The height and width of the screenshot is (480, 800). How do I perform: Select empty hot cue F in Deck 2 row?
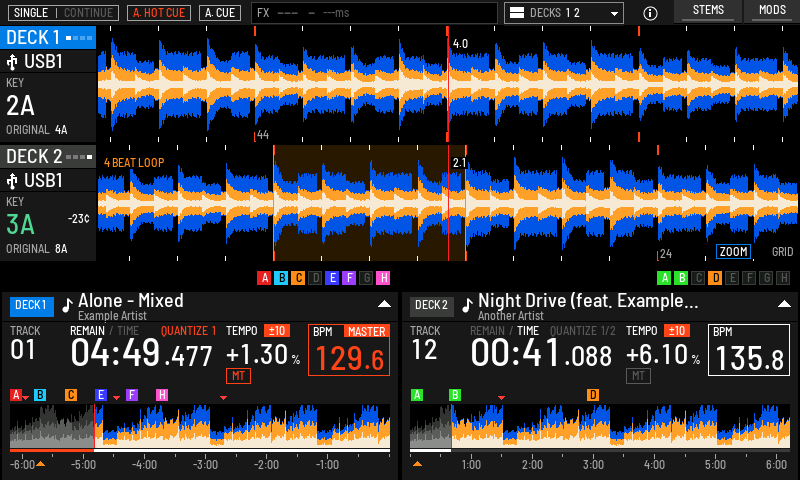(x=749, y=278)
